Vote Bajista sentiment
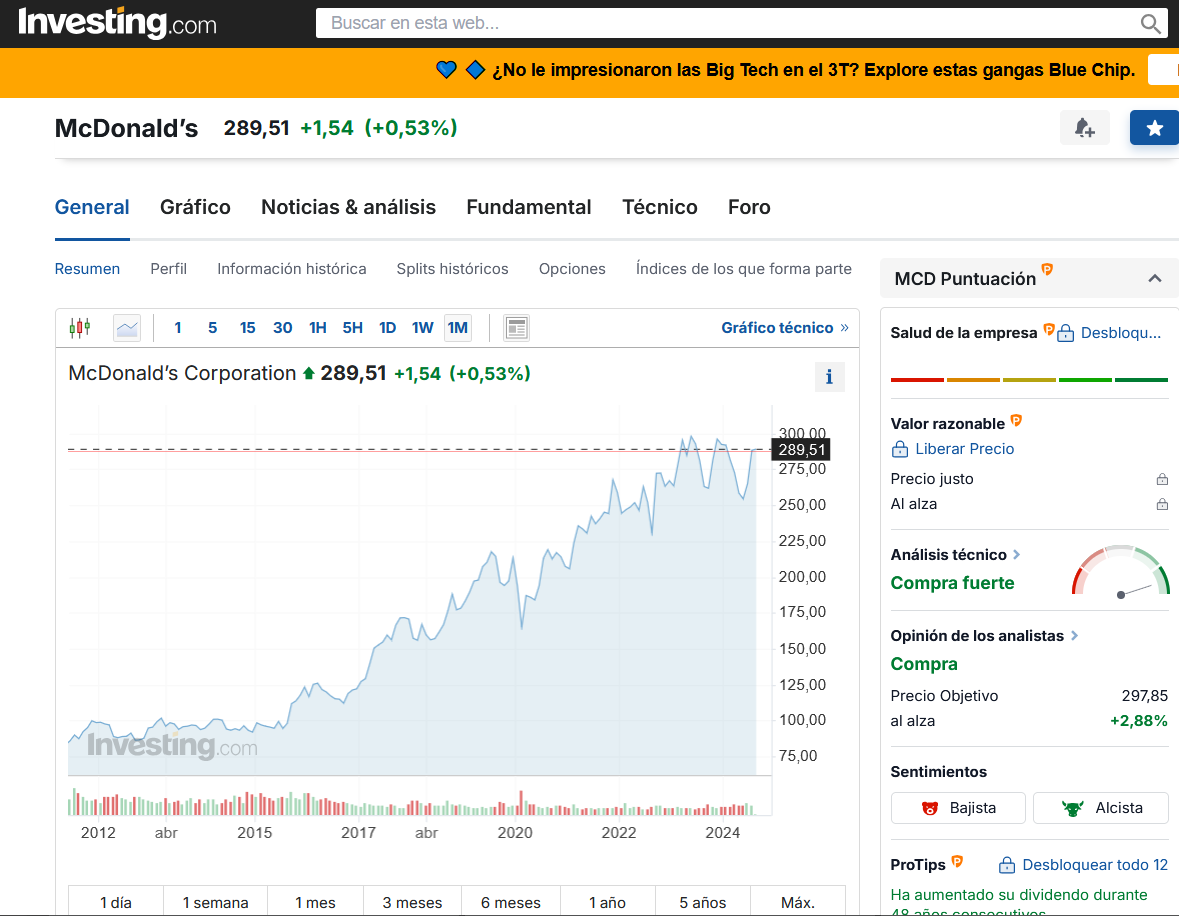This screenshot has height=916, width=1179. pyautogui.click(x=958, y=808)
